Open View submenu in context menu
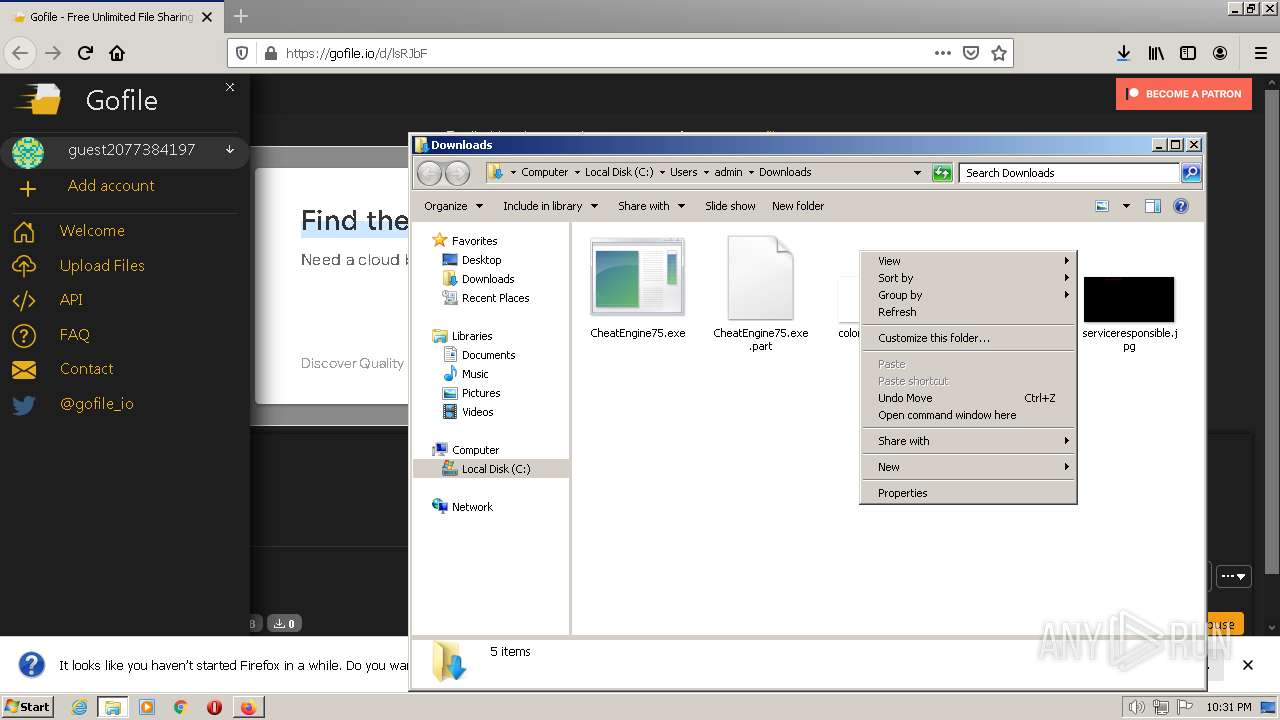 tap(968, 261)
